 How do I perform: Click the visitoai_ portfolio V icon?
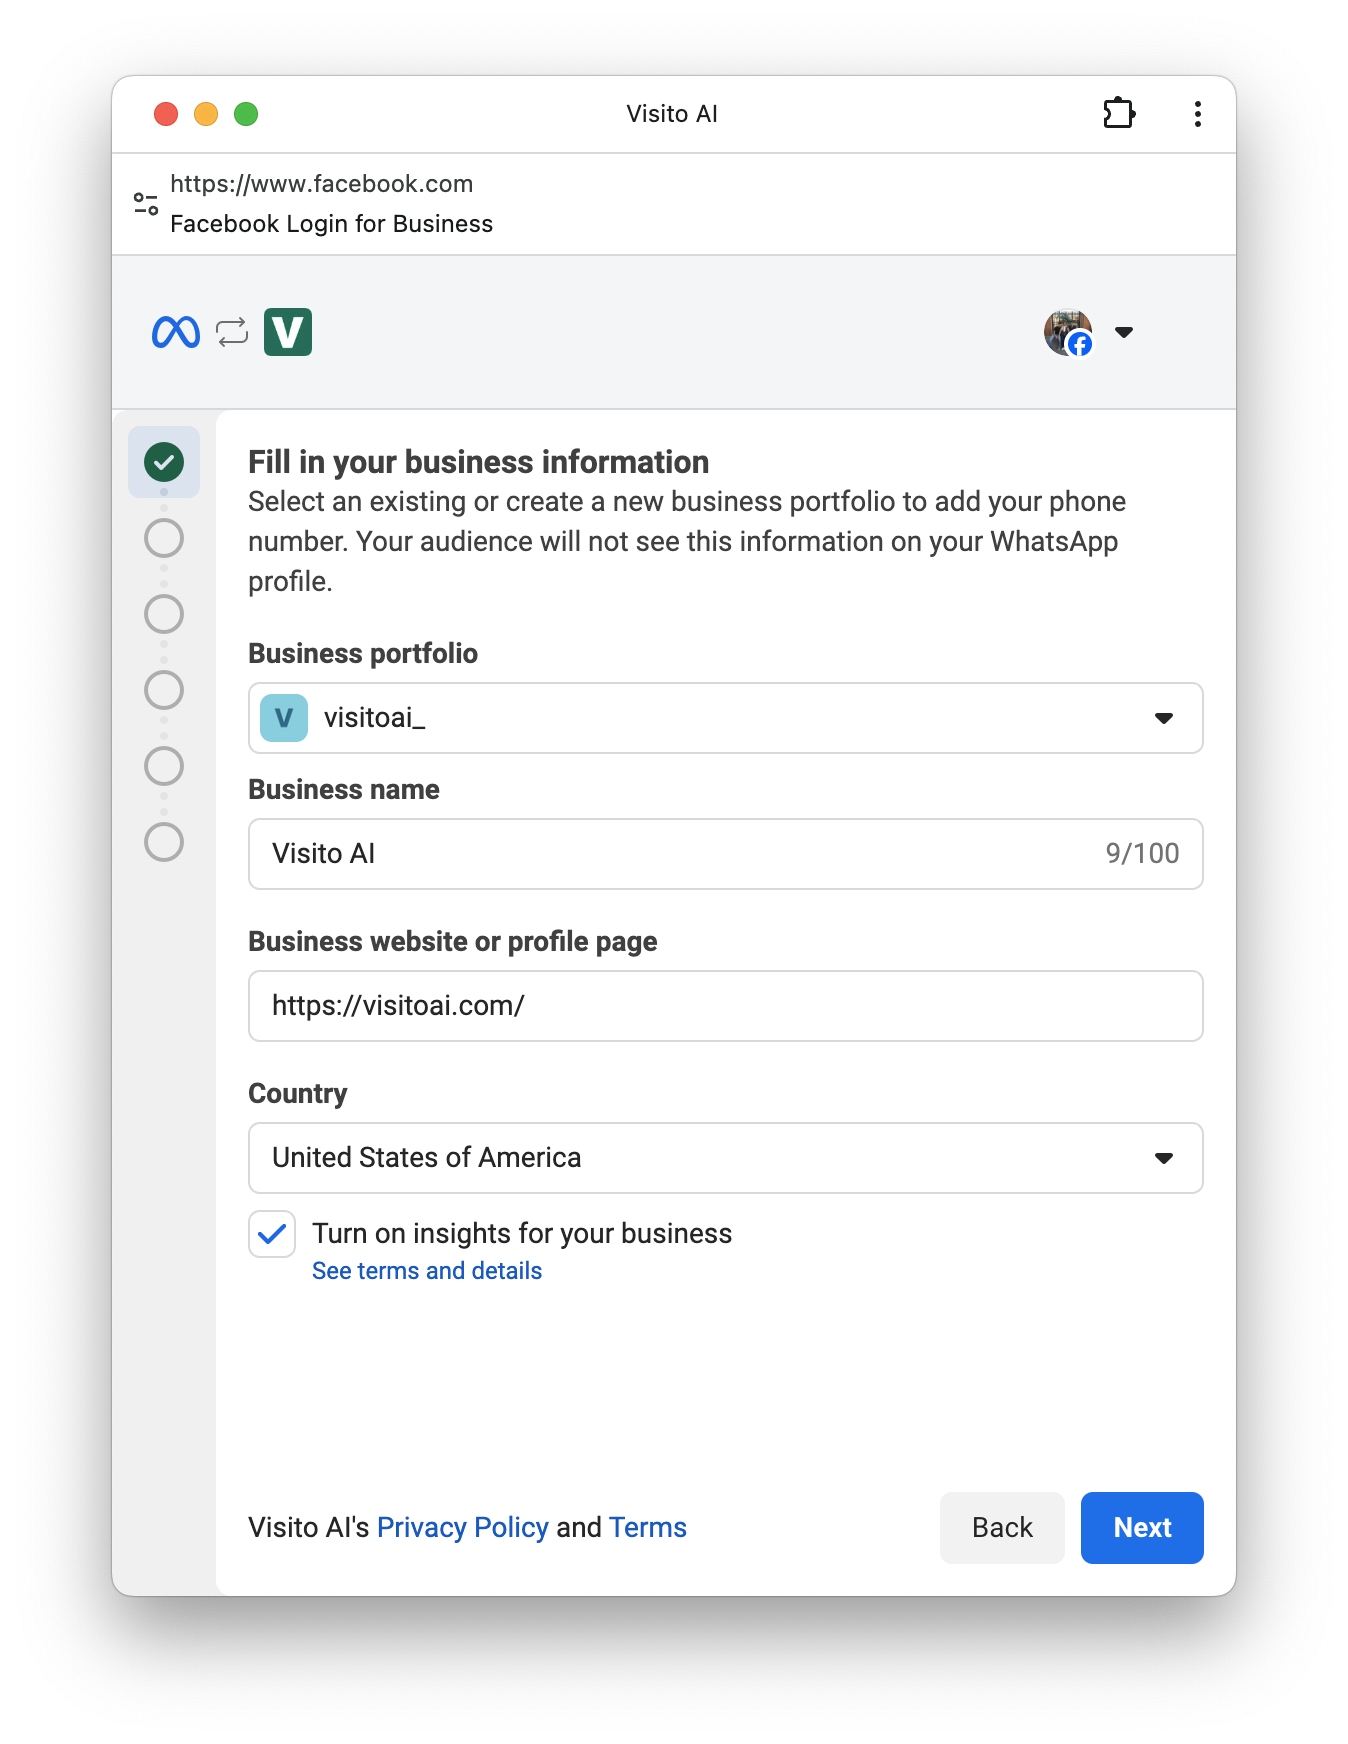pos(284,718)
